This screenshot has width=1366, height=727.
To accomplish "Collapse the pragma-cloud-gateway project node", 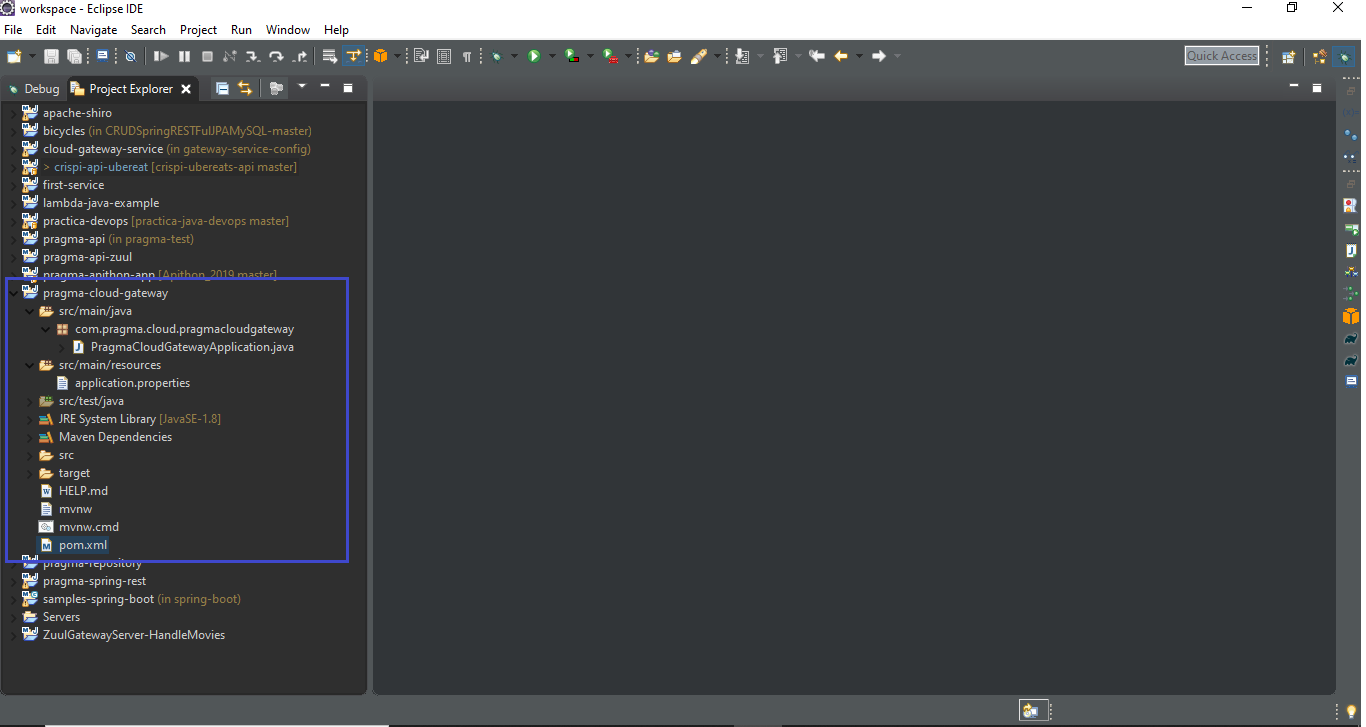I will pyautogui.click(x=13, y=294).
